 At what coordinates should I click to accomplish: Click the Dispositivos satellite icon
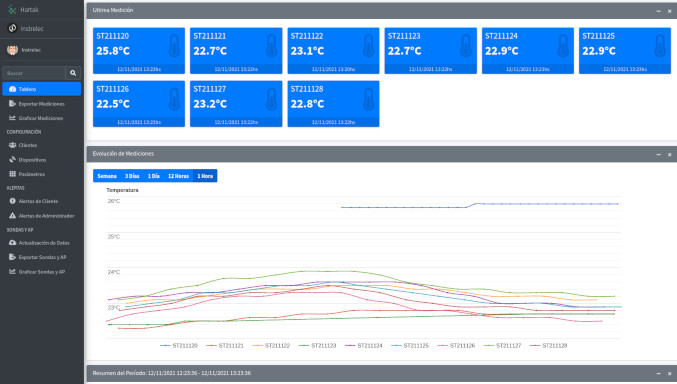13,159
